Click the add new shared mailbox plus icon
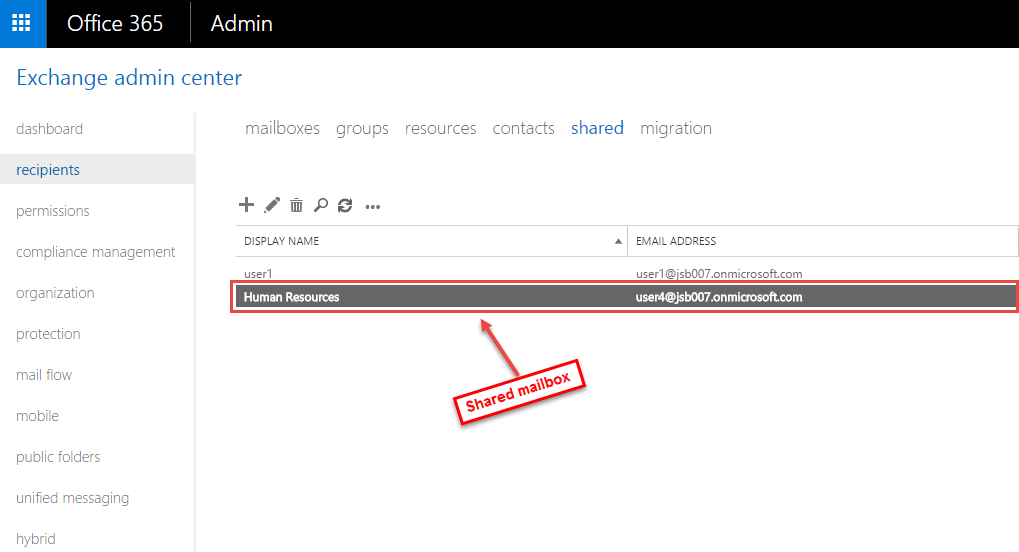 (x=246, y=205)
